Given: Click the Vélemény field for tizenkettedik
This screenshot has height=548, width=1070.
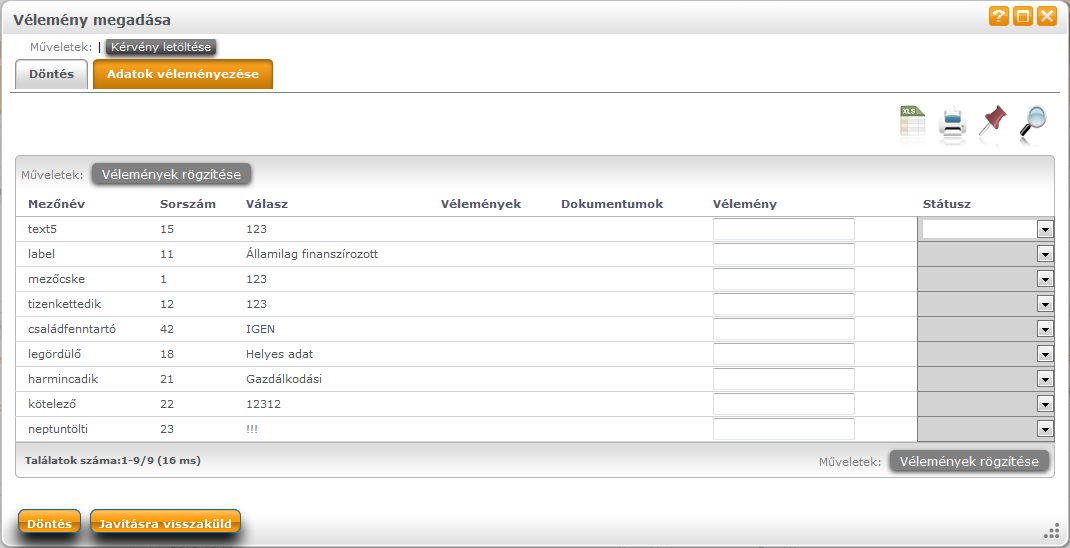Looking at the screenshot, I should click(783, 304).
